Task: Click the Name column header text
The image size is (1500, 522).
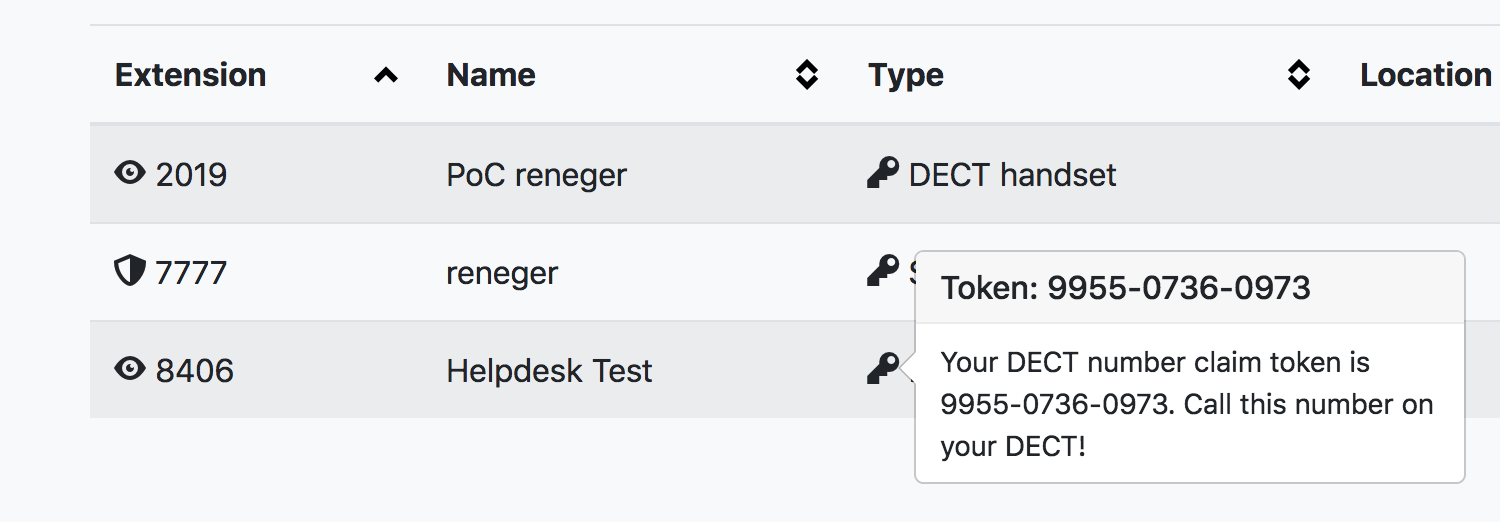Action: pyautogui.click(x=491, y=75)
